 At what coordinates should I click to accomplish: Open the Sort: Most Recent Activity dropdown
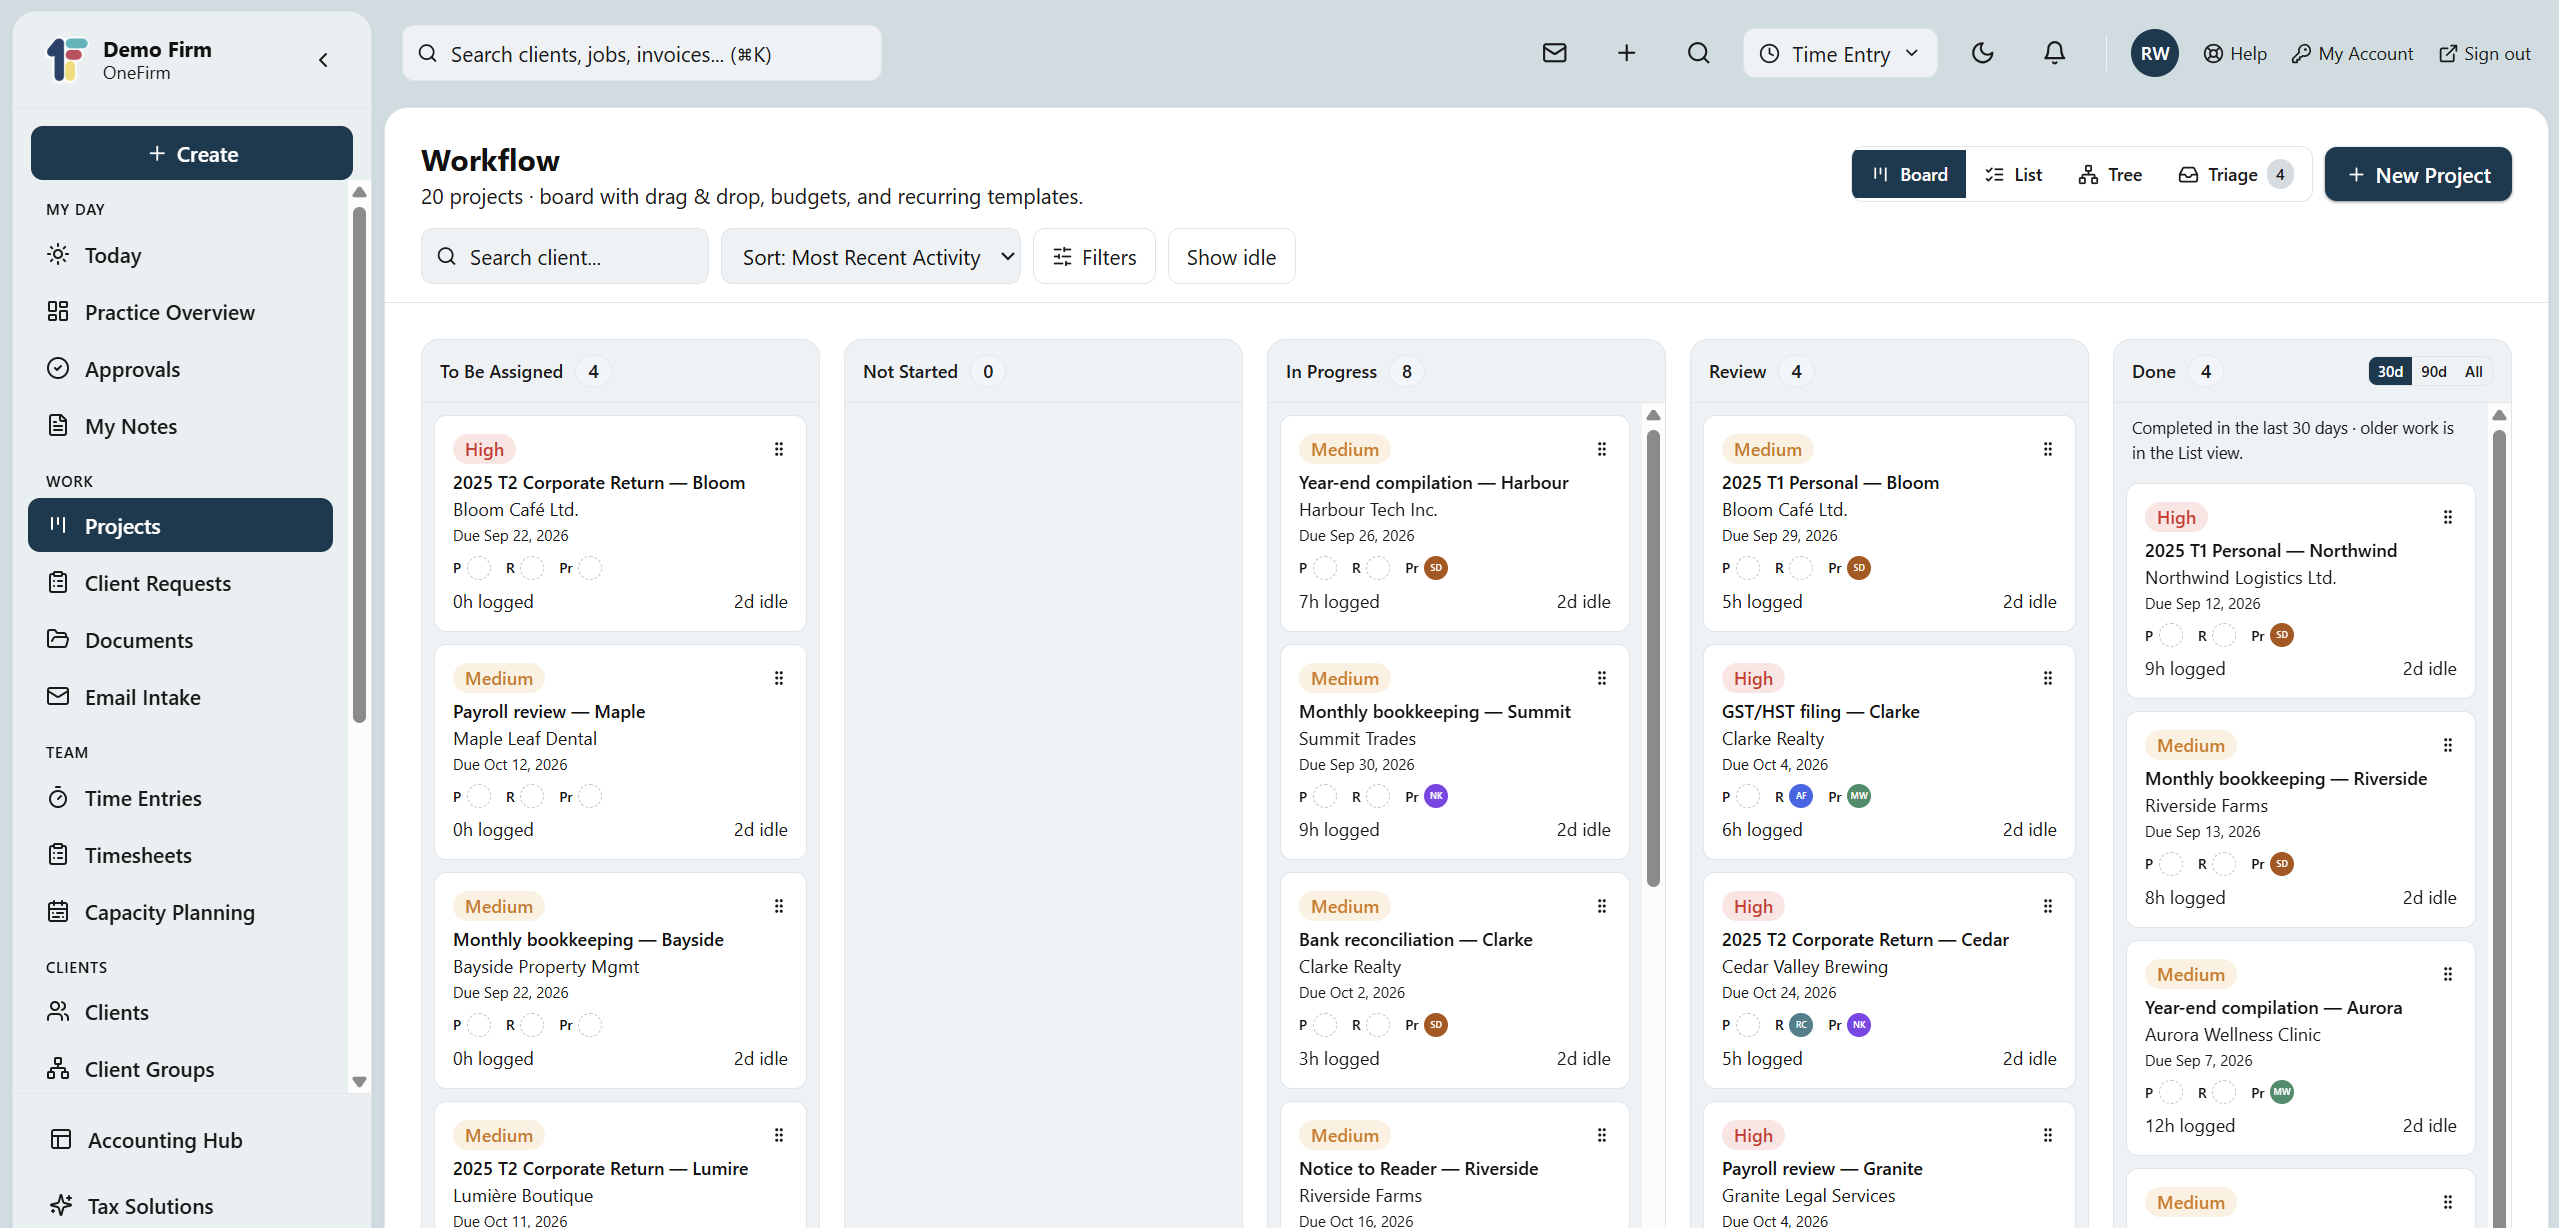(870, 257)
